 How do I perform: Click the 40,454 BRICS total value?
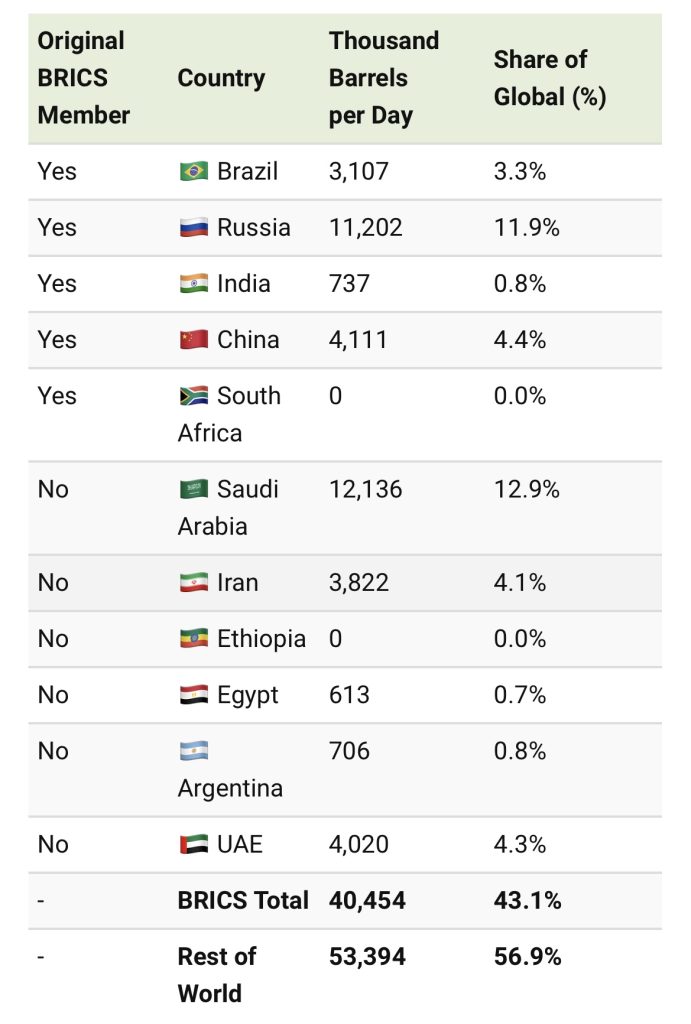tap(367, 901)
